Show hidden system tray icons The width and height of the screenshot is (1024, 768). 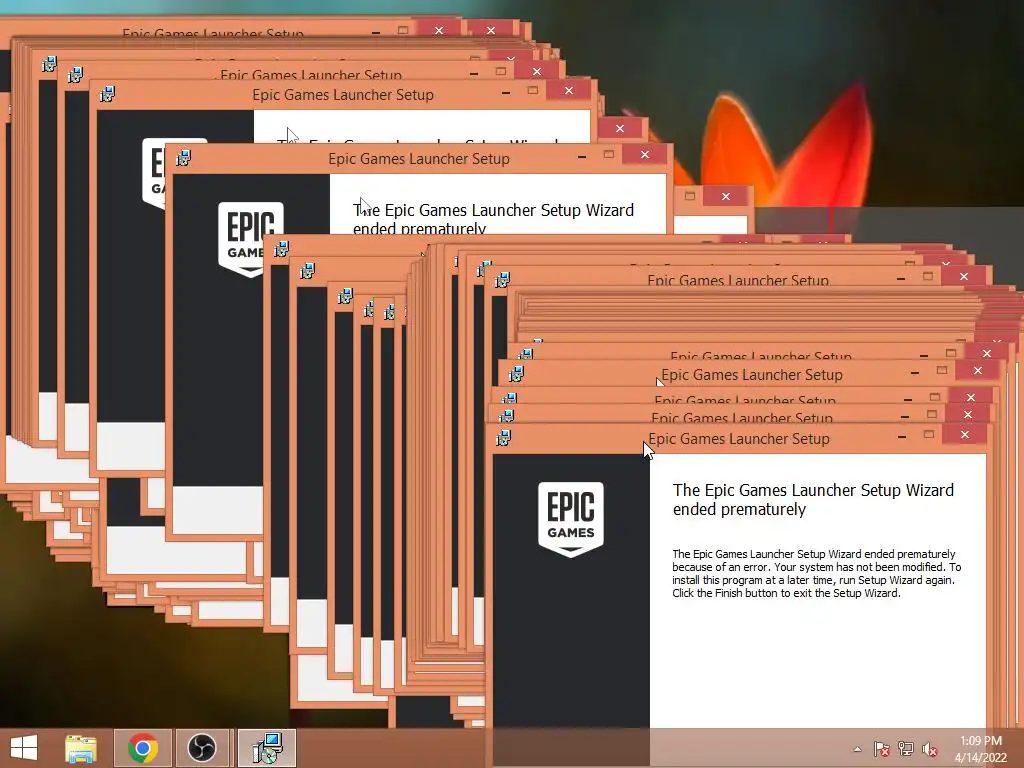coord(857,749)
